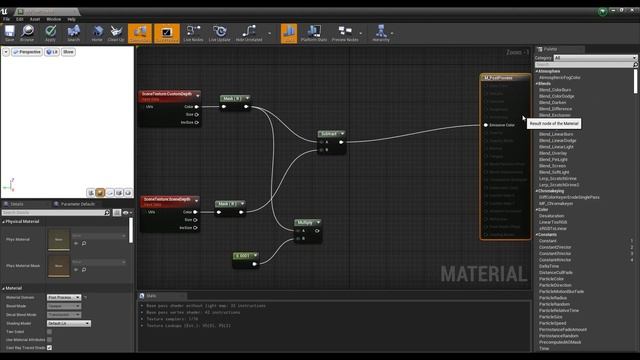The height and width of the screenshot is (360, 640).
Task: Open the Help menu
Action: point(71,19)
